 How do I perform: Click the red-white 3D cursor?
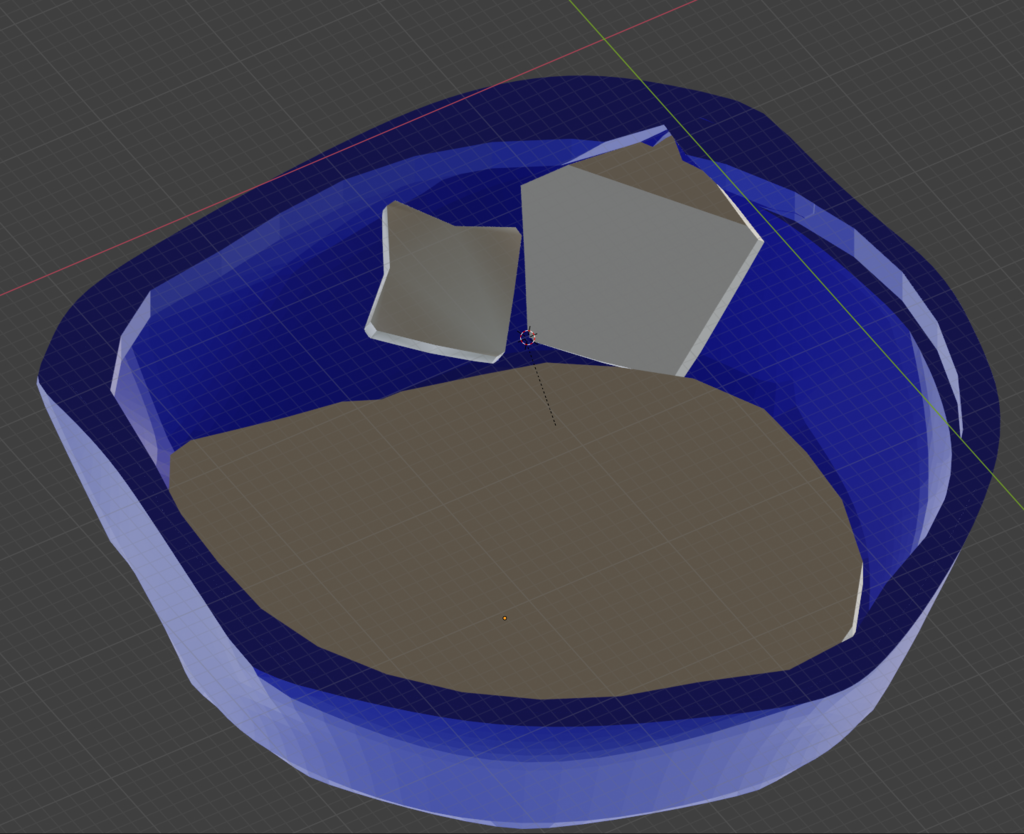coord(528,337)
